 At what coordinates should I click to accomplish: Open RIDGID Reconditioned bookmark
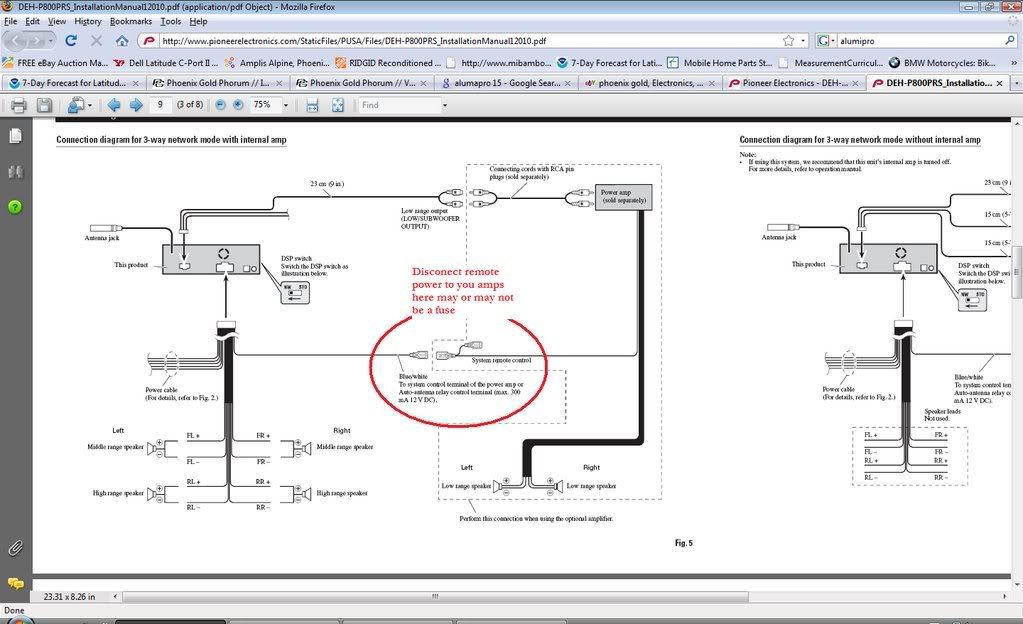388,63
